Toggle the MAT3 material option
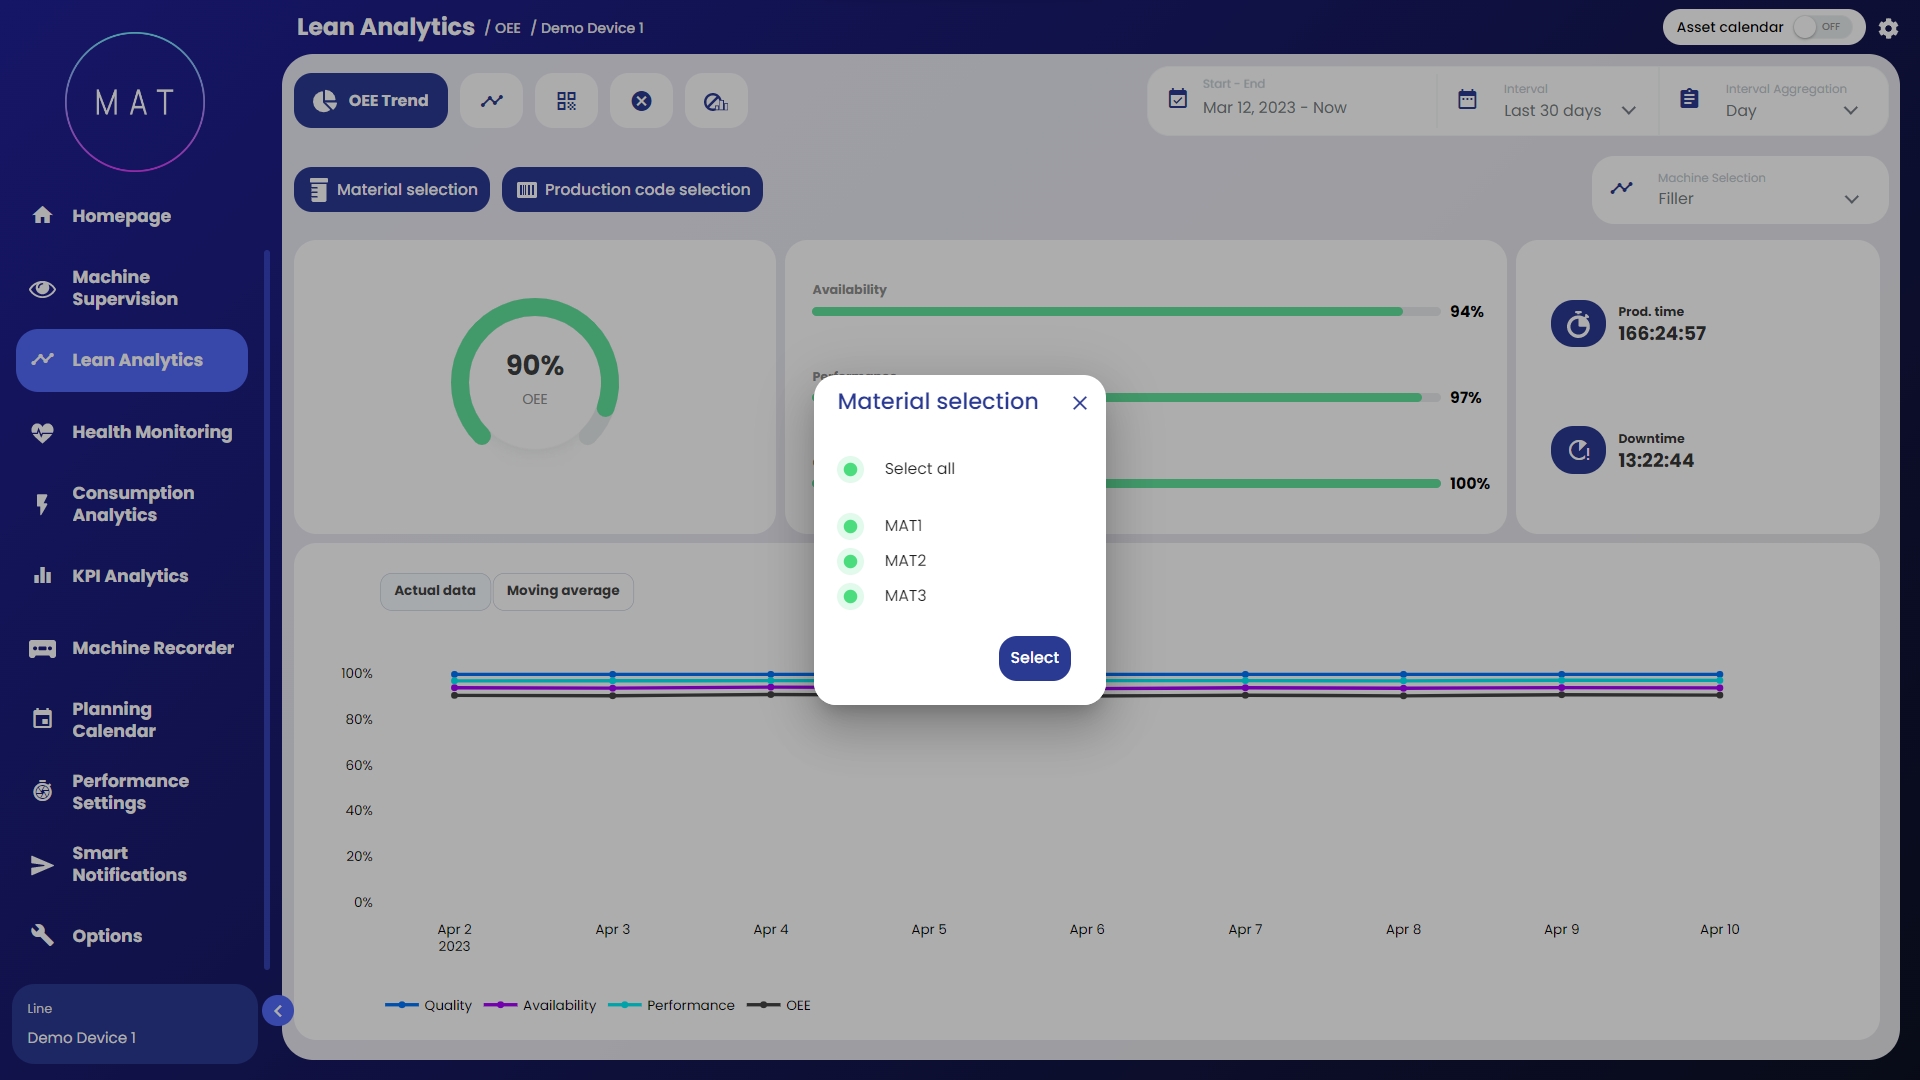 [x=850, y=597]
